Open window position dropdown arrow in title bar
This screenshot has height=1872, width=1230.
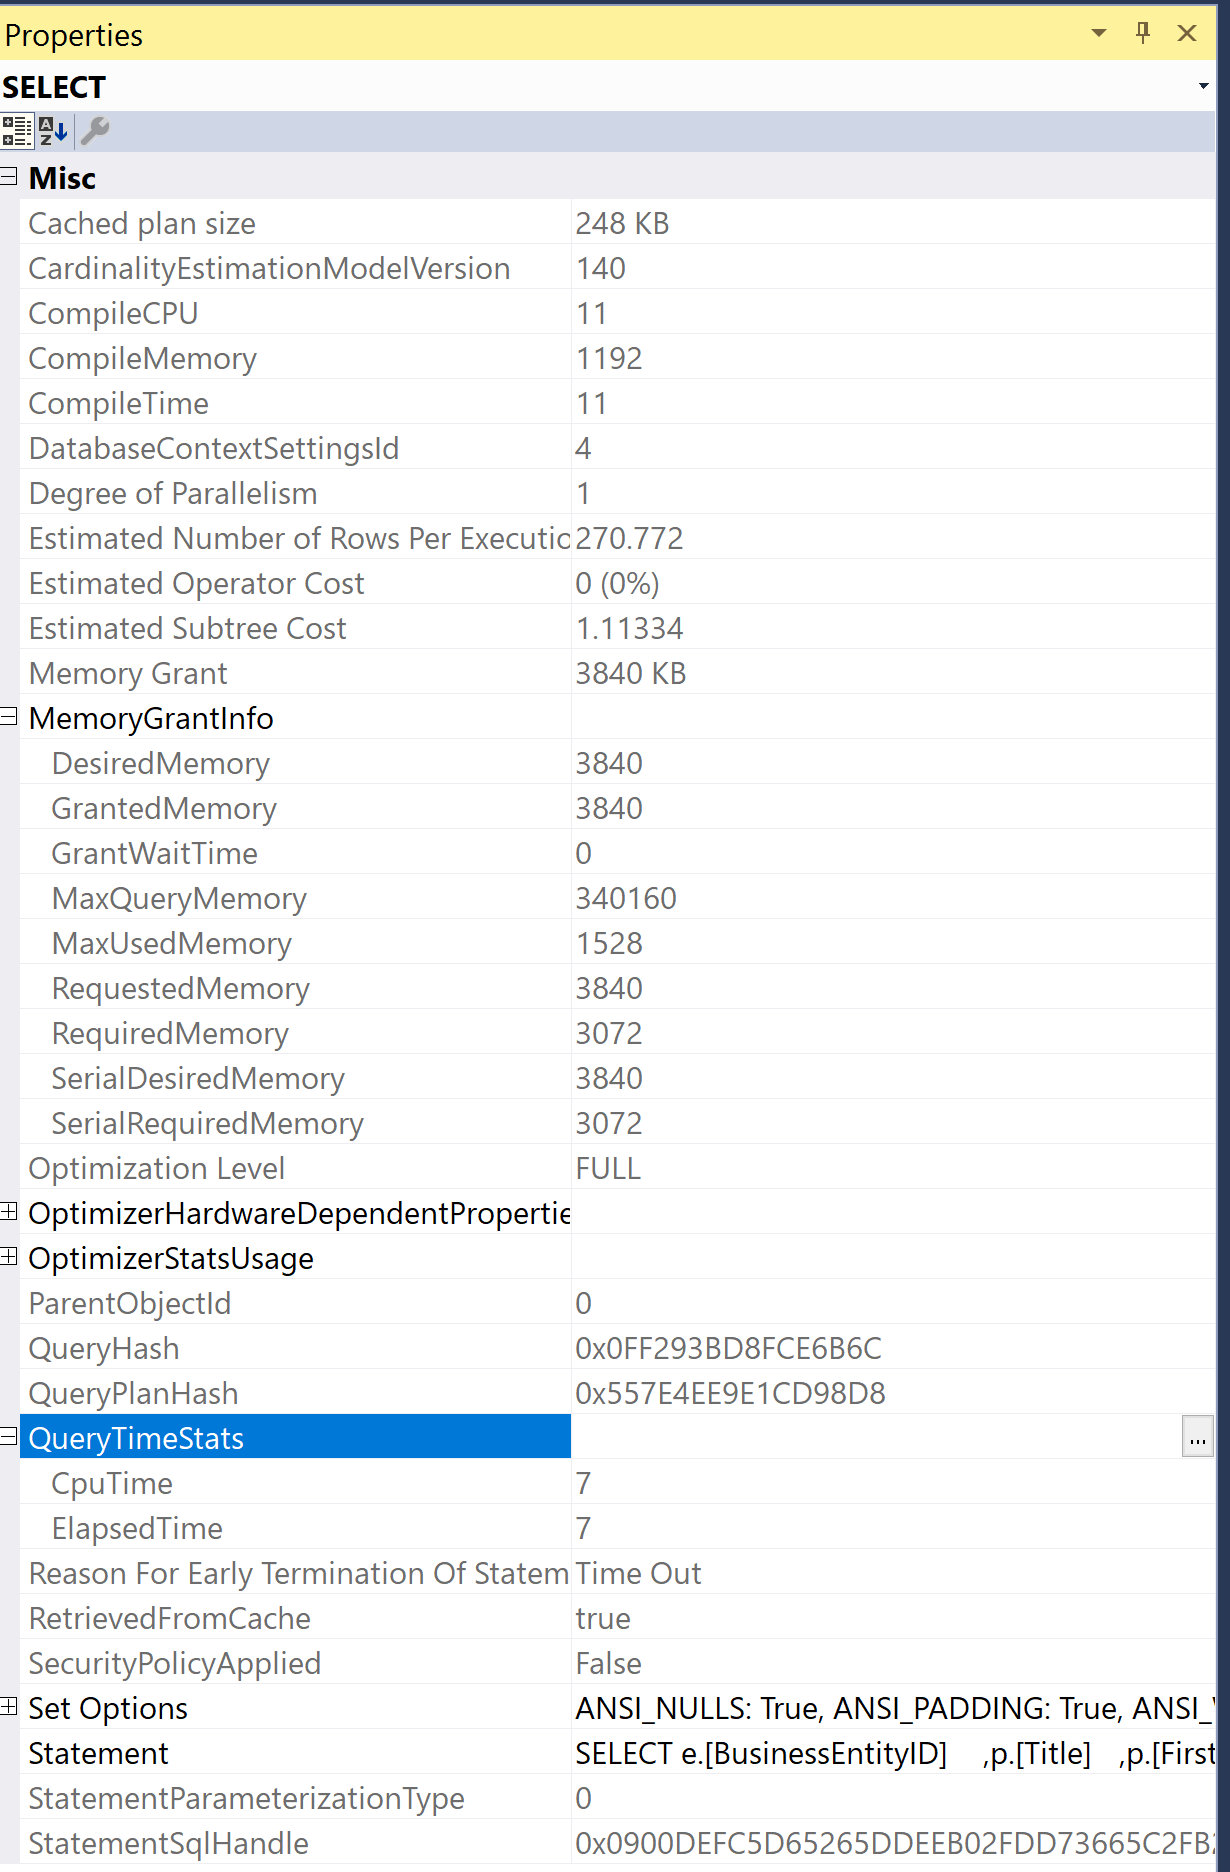click(x=1099, y=33)
